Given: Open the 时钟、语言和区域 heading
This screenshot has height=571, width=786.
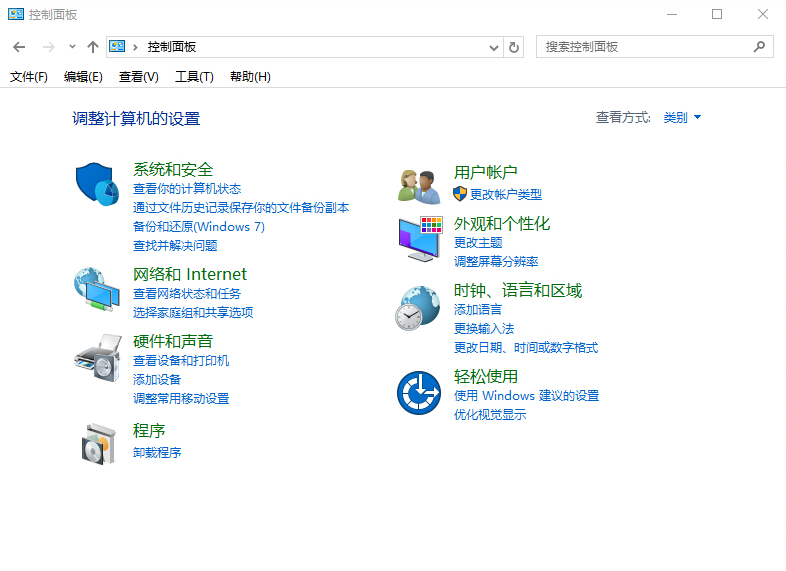Looking at the screenshot, I should [518, 291].
